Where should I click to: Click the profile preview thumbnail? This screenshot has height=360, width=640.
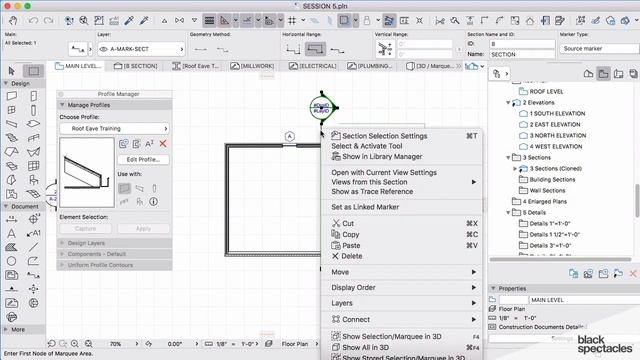click(x=87, y=173)
